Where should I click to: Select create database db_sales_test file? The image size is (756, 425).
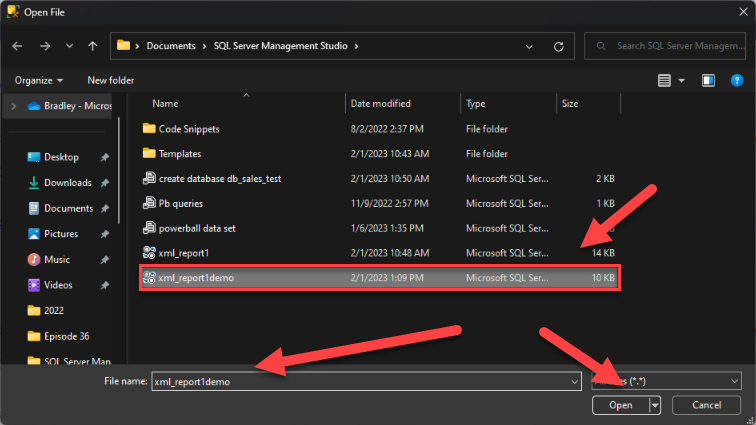click(x=380, y=178)
